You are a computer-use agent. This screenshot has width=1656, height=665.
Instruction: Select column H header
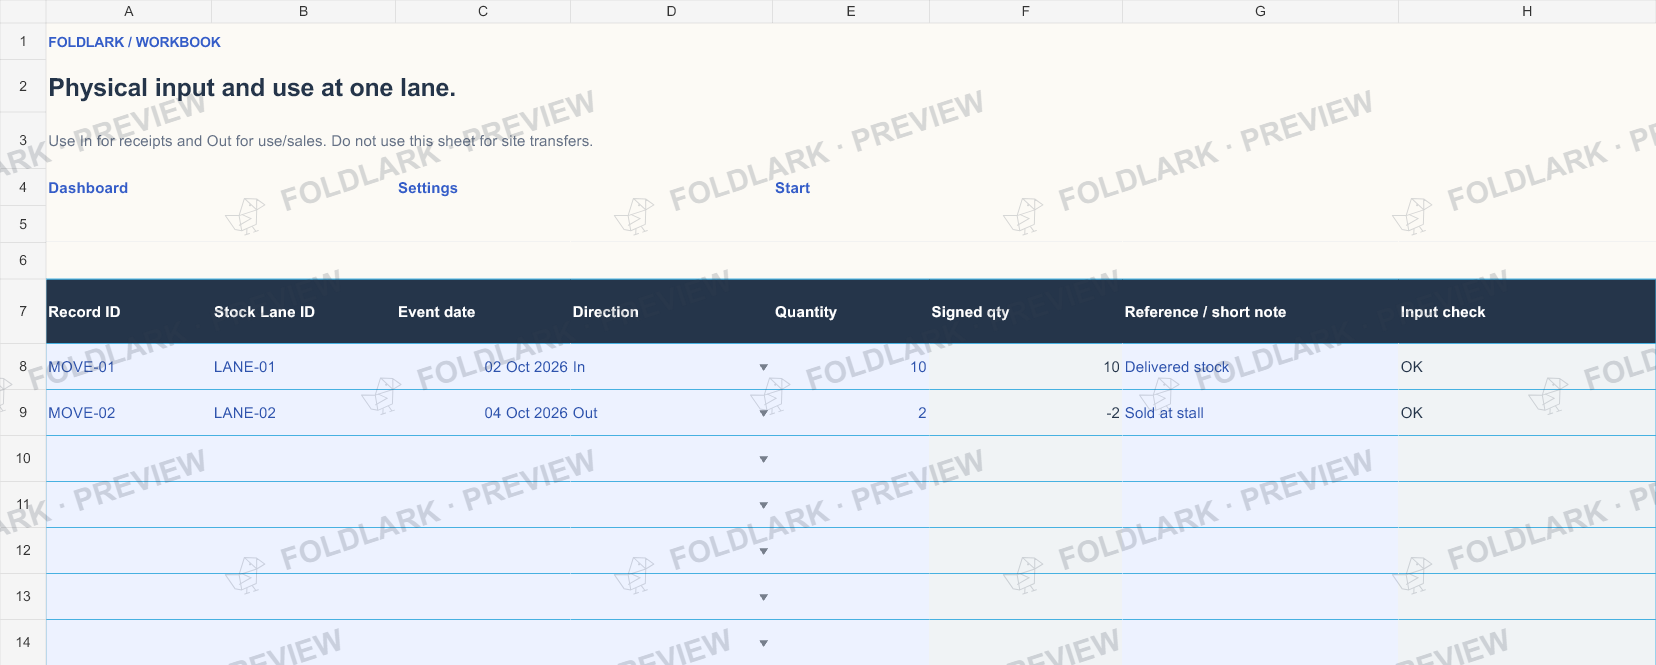(x=1527, y=11)
